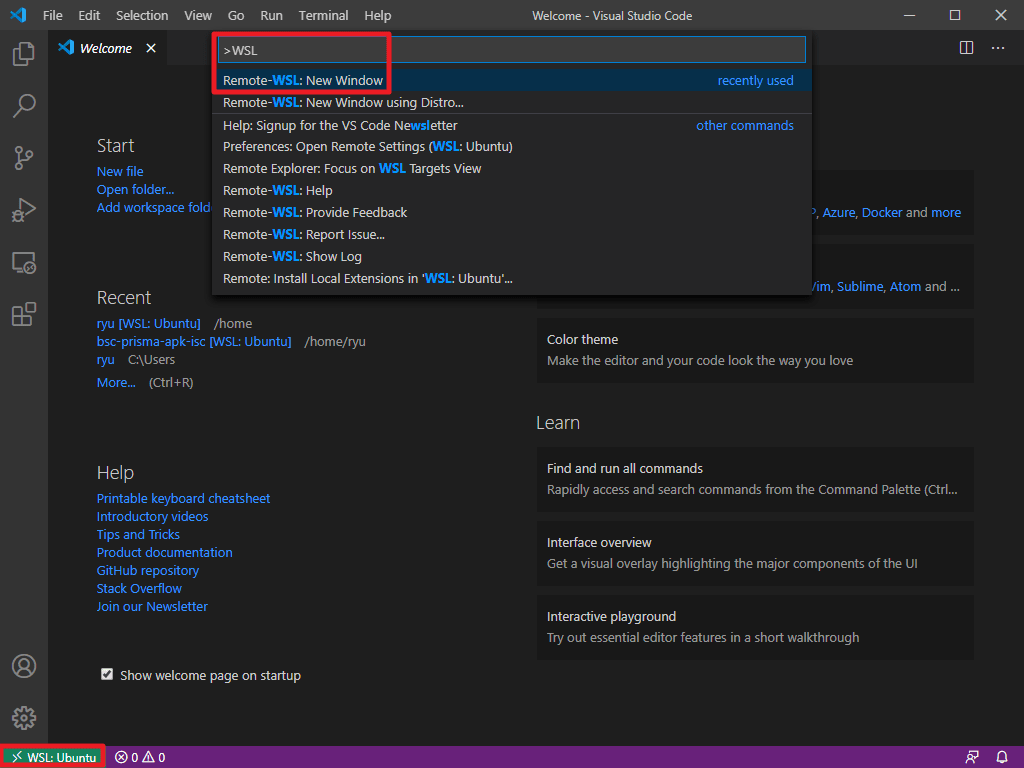
Task: Open recent ryu C:\Users folder
Action: tap(106, 360)
